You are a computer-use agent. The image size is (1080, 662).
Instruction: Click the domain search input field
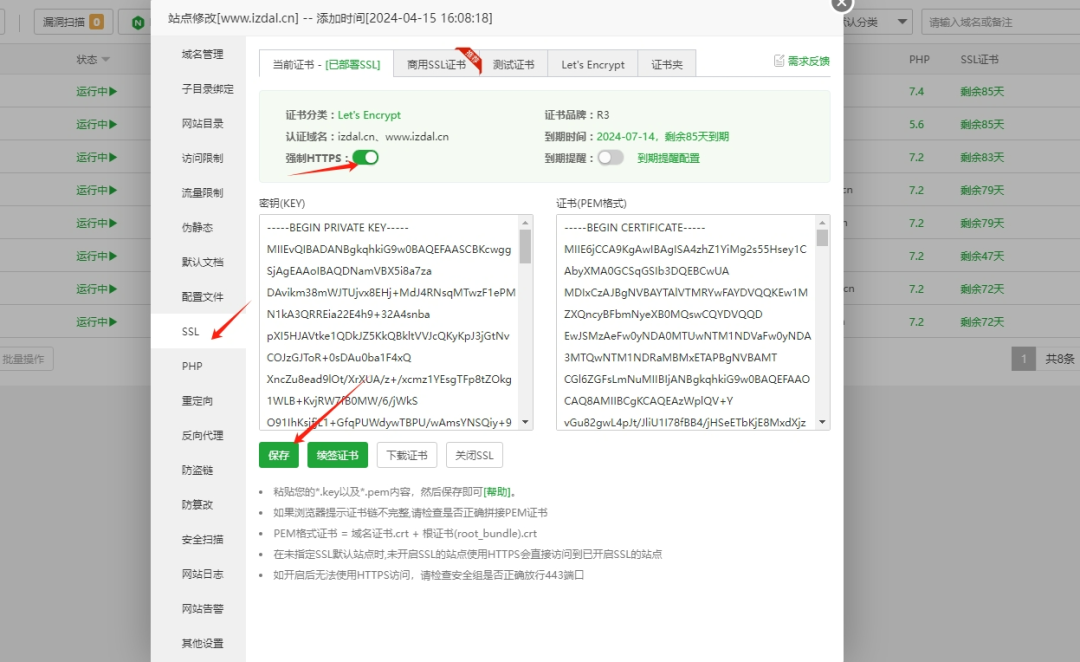pyautogui.click(x=1000, y=22)
